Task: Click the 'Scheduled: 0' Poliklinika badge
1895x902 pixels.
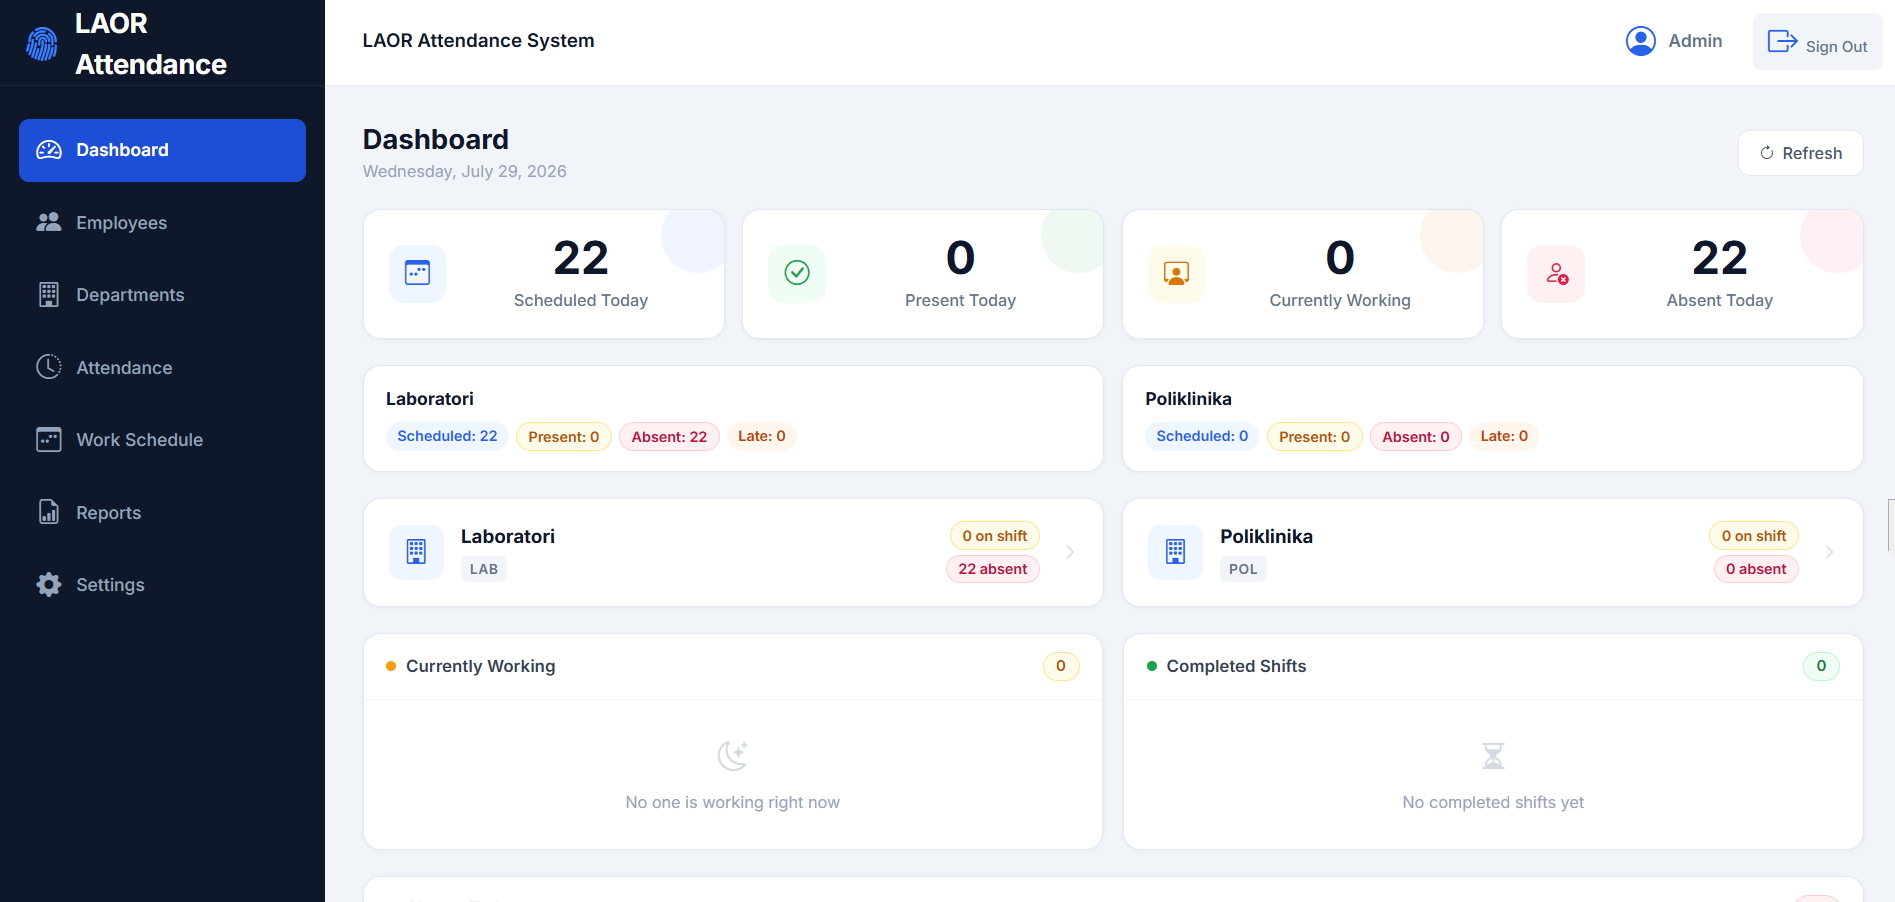Action: [1202, 436]
